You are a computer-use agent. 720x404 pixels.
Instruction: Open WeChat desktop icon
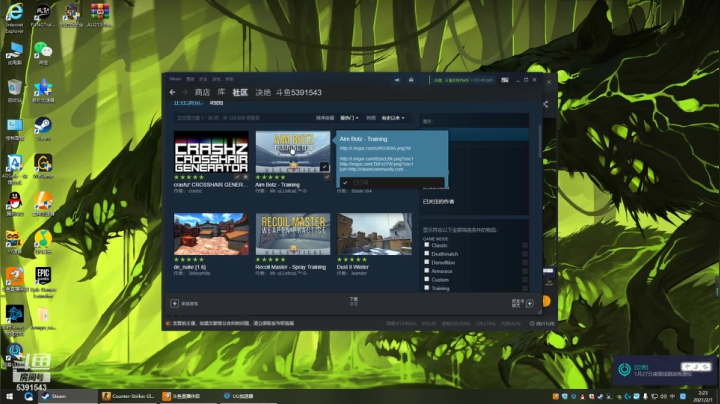click(x=43, y=53)
